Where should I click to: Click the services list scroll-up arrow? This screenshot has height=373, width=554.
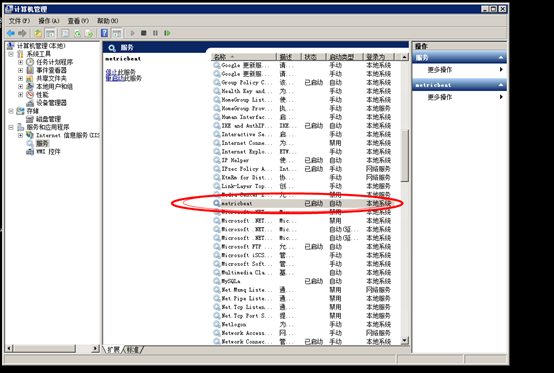point(405,57)
